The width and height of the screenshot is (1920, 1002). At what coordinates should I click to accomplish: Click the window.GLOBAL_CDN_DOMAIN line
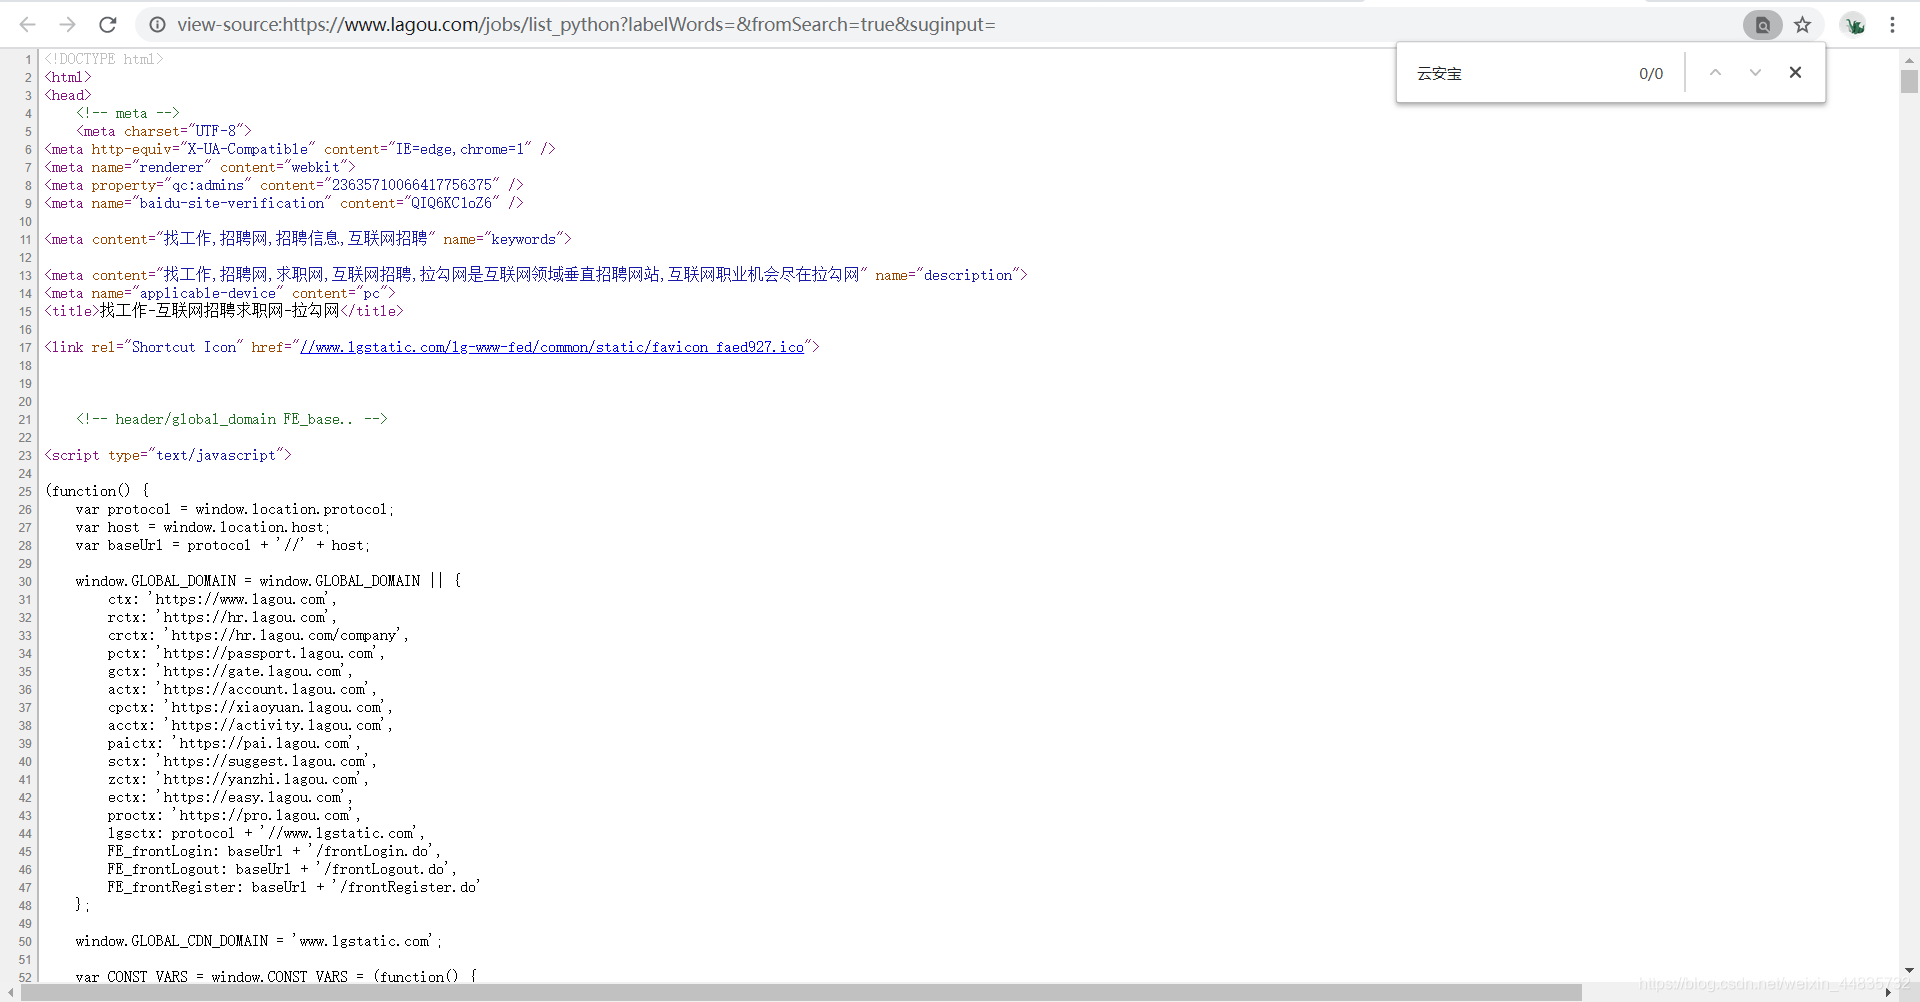point(259,941)
